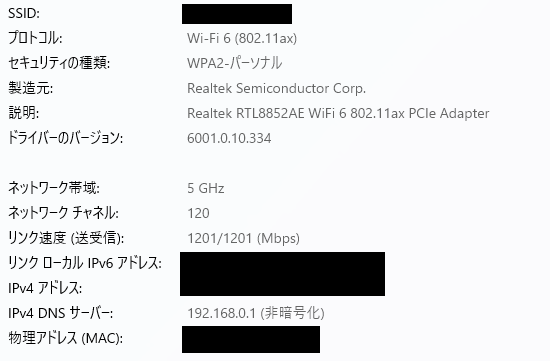The height and width of the screenshot is (361, 550).
Task: Click the プロトコル label
Action: point(35,38)
